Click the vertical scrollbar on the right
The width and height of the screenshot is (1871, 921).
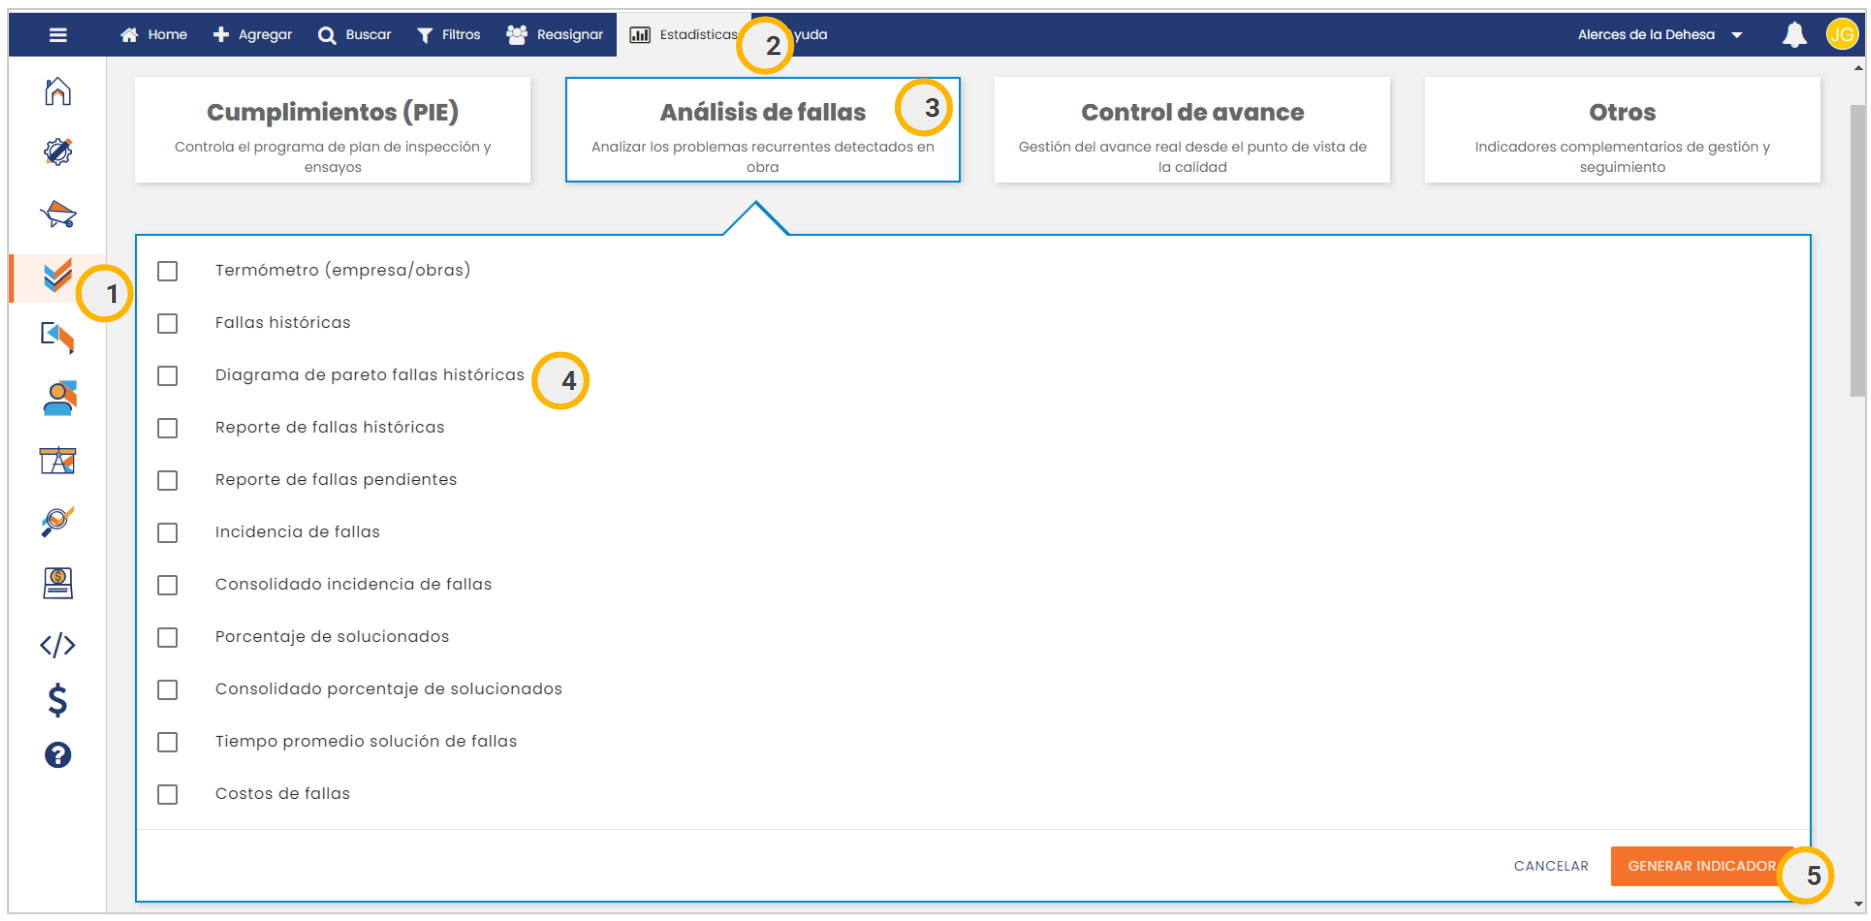click(1857, 250)
